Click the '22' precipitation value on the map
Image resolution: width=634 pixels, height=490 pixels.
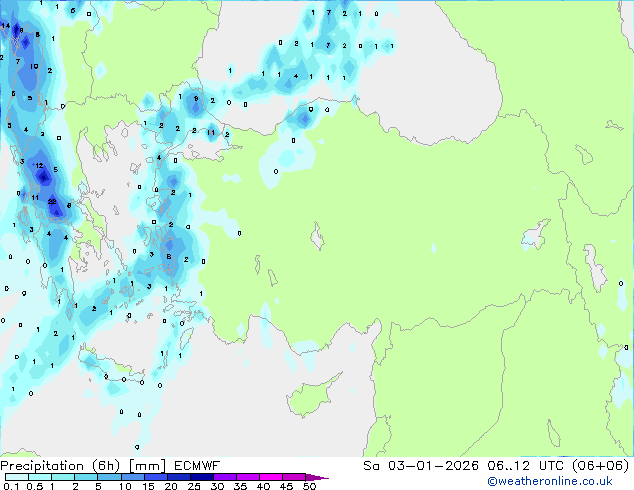52,201
